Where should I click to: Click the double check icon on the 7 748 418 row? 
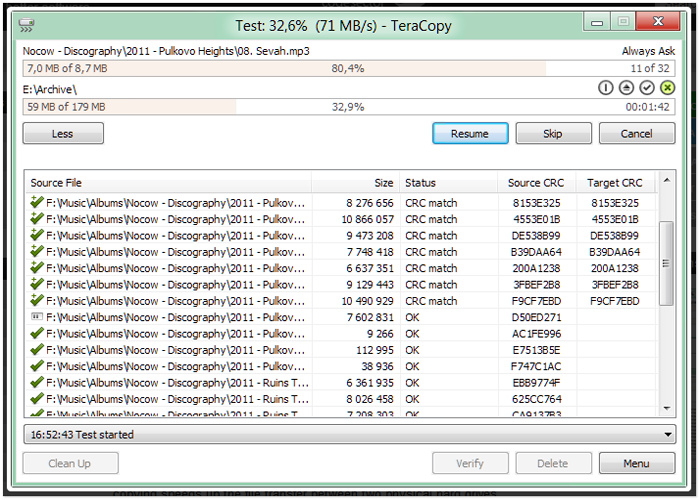[37, 251]
